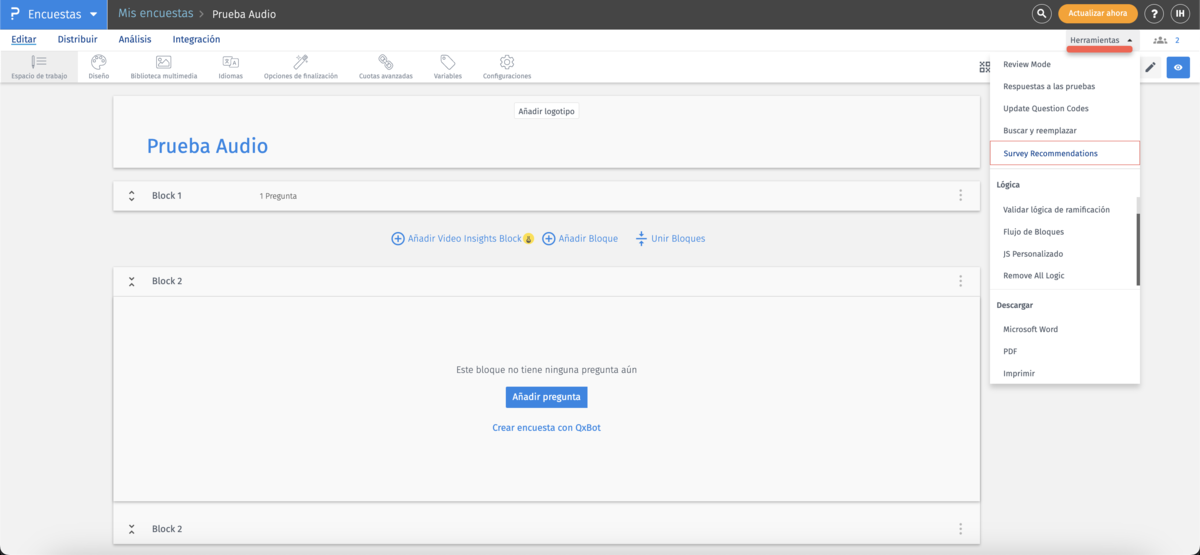Open the Espacio de trabajo workspace tool

point(39,67)
